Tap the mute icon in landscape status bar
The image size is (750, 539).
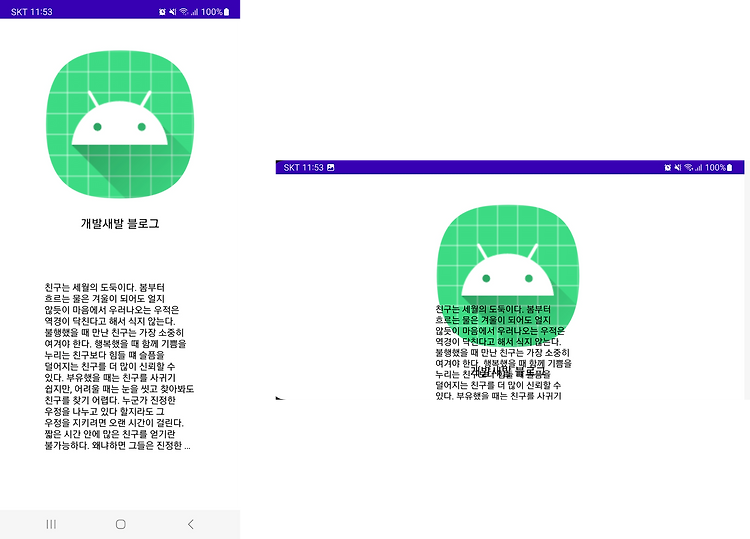[x=678, y=167]
